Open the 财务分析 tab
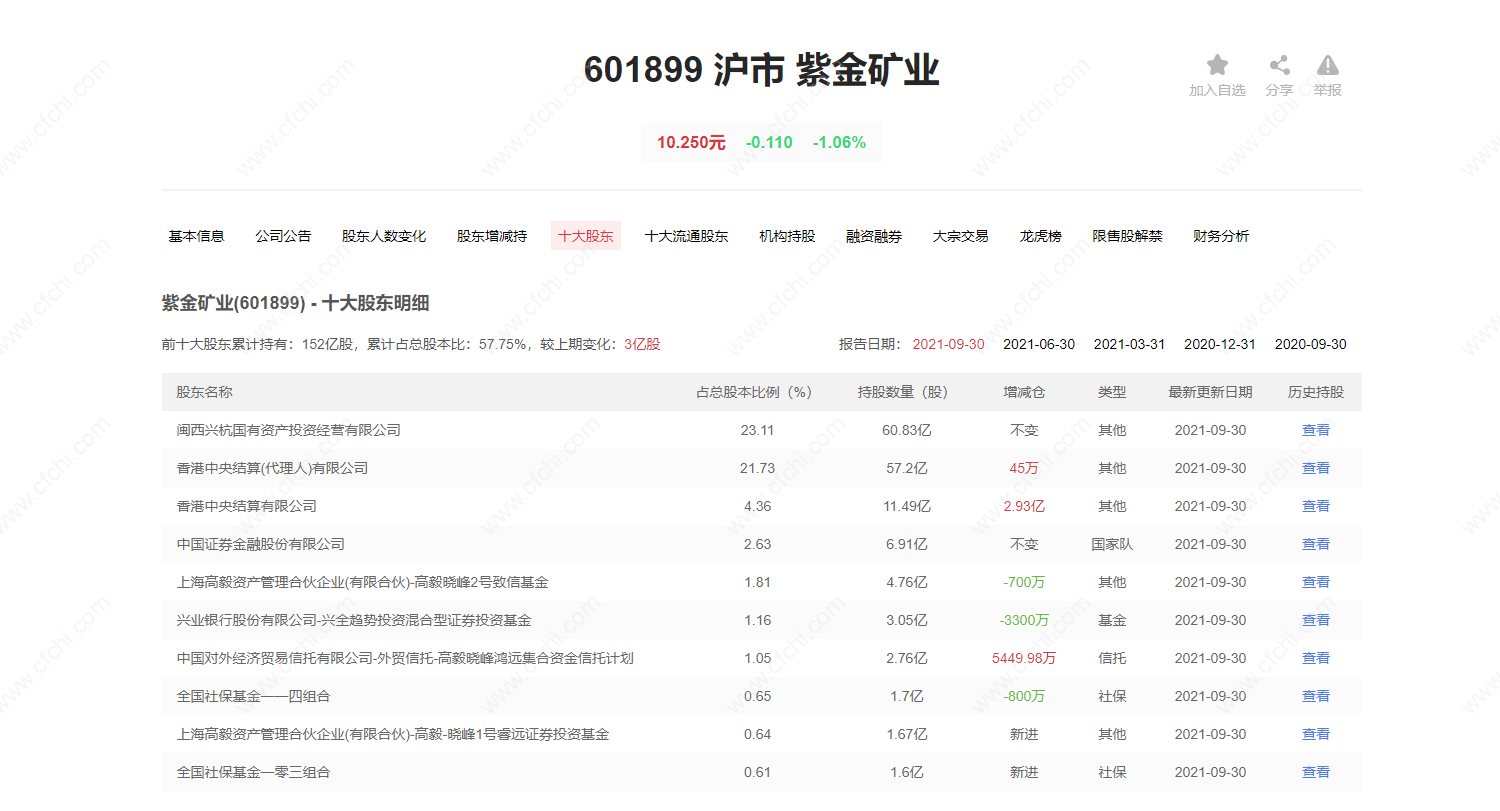The width and height of the screenshot is (1500, 811). coord(1221,236)
